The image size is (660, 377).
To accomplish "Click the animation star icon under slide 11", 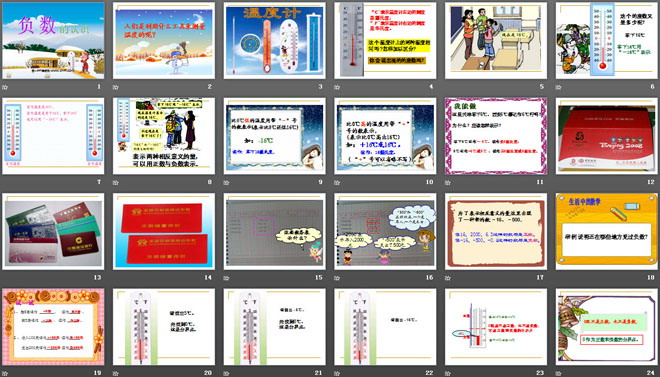I will (x=448, y=183).
